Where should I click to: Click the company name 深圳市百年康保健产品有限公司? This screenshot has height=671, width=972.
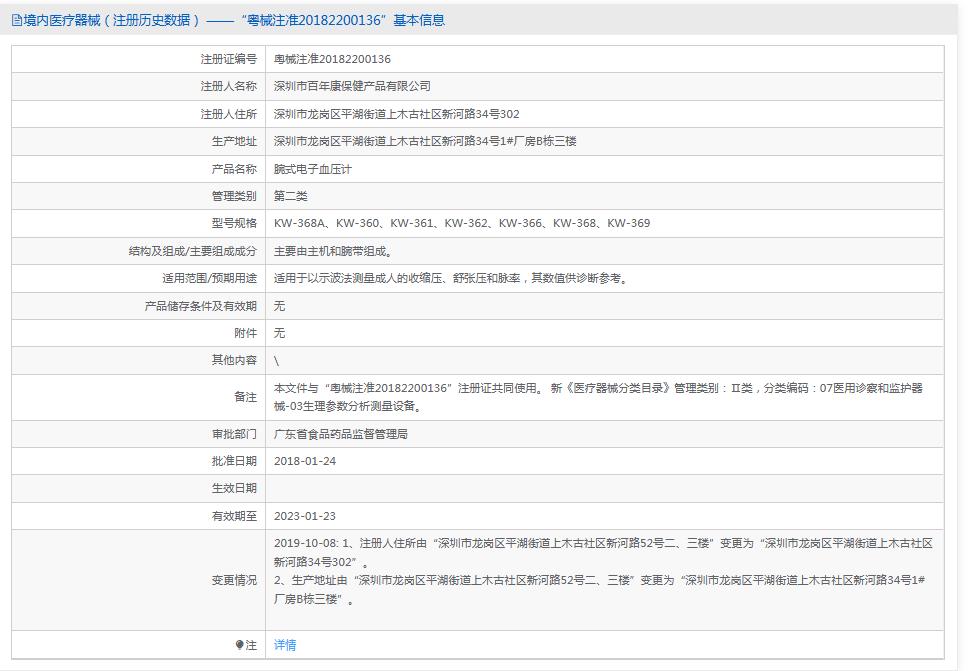[356, 86]
